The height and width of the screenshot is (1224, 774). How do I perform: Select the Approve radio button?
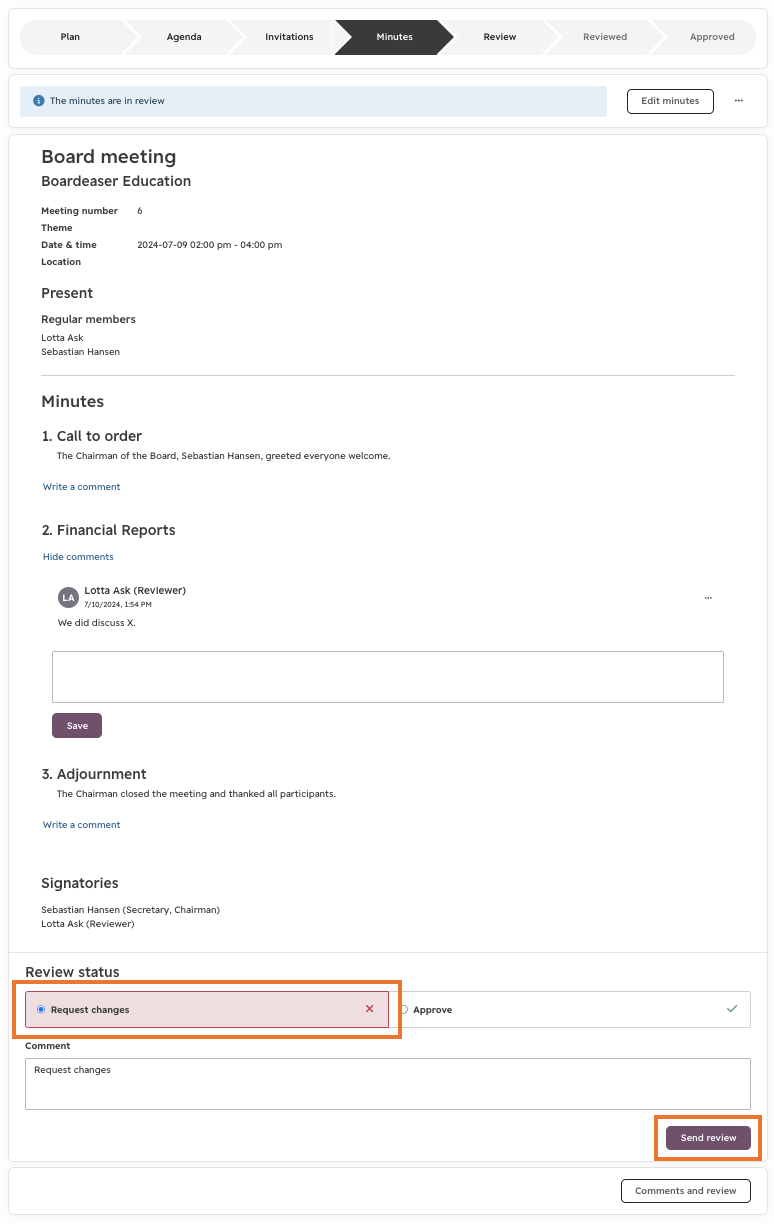click(403, 1010)
